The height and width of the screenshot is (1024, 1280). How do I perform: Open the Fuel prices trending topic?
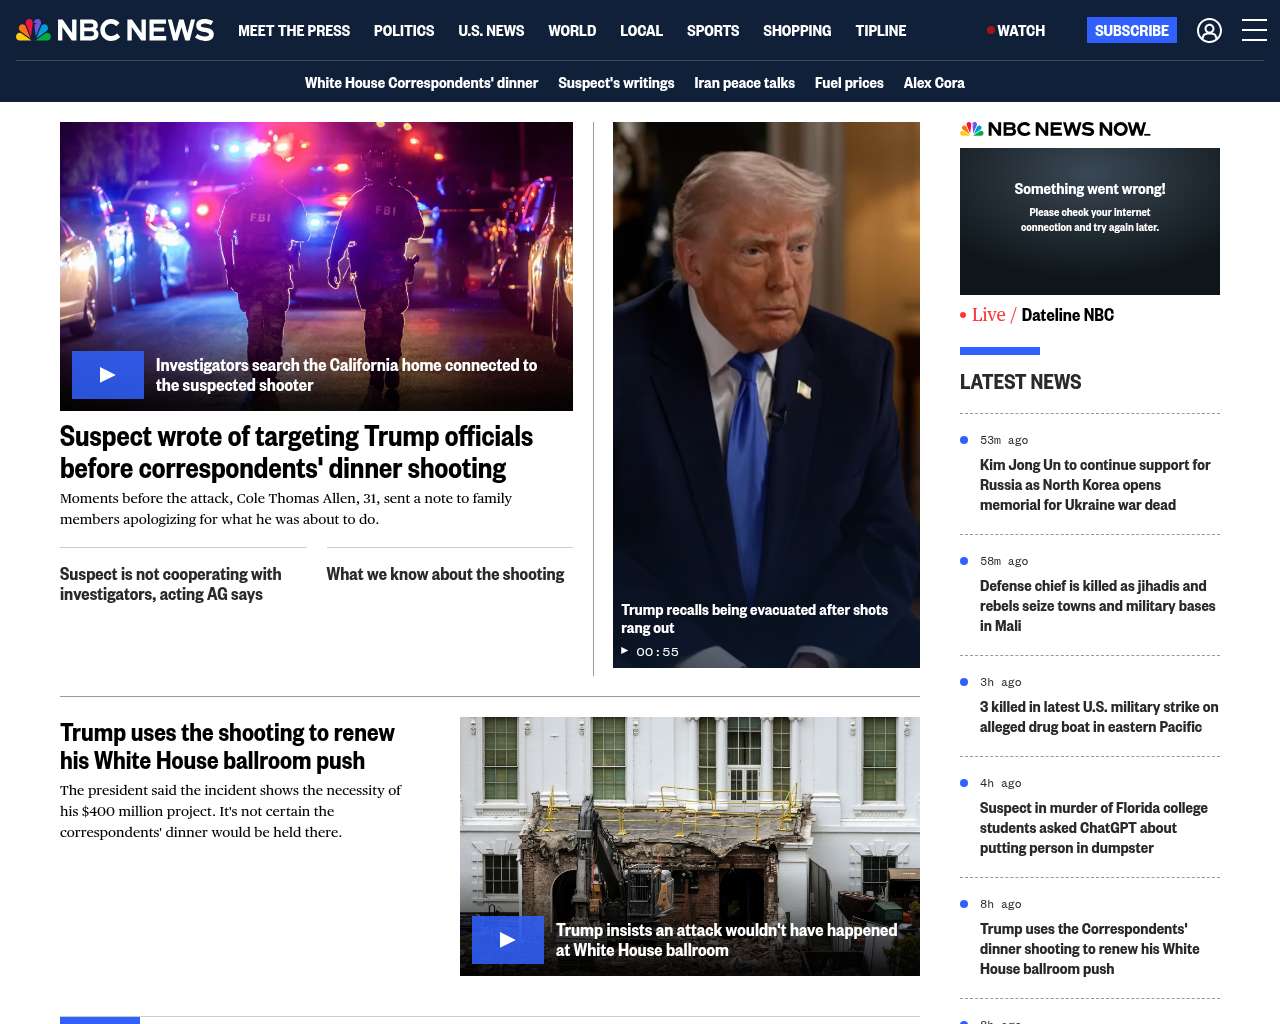[849, 83]
